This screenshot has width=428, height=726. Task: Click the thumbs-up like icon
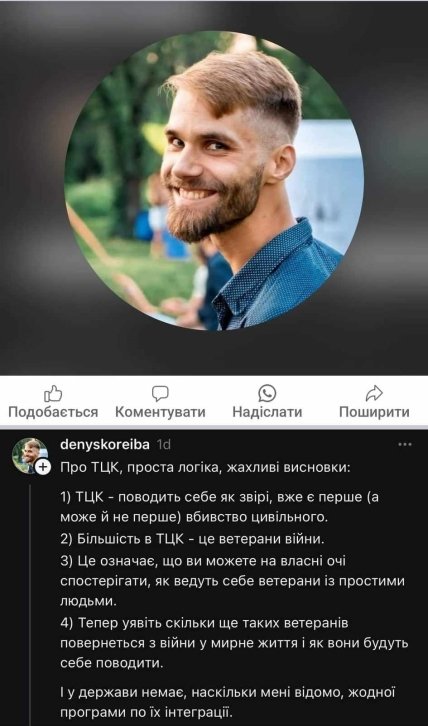tap(53, 394)
